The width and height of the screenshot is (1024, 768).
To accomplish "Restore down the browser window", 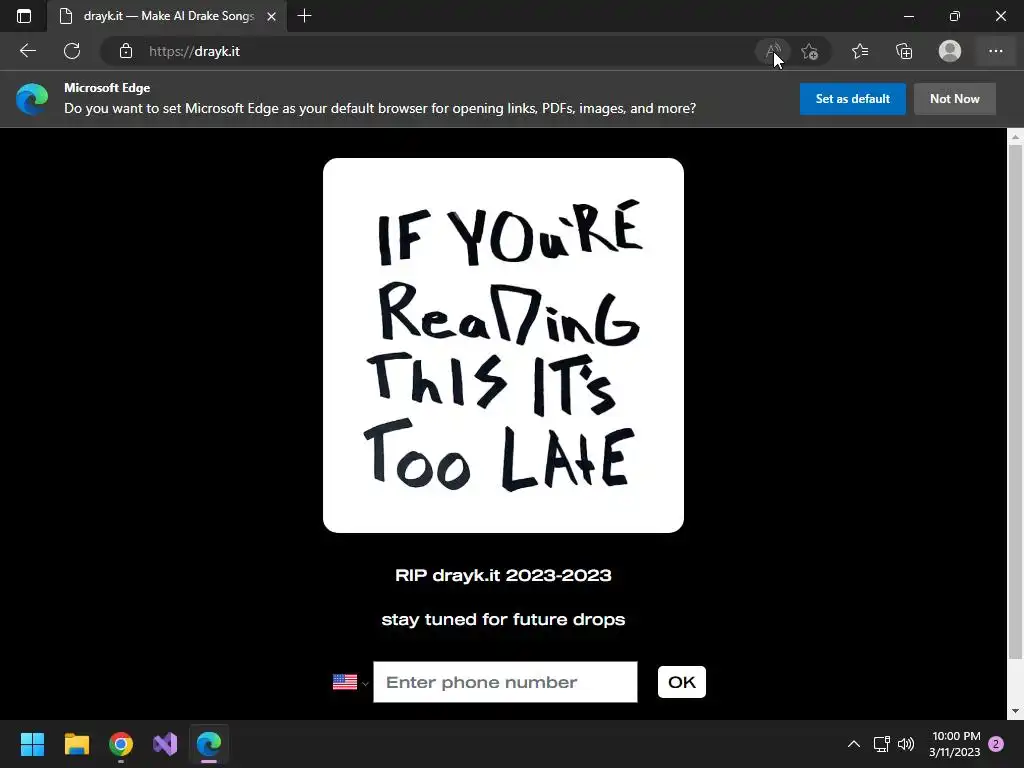I will click(955, 16).
